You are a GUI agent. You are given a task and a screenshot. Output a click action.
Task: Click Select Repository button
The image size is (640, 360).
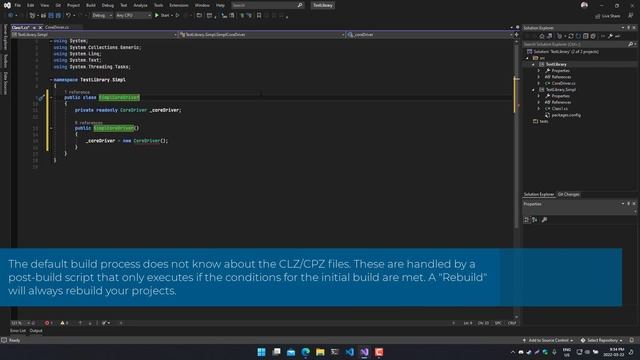point(602,340)
